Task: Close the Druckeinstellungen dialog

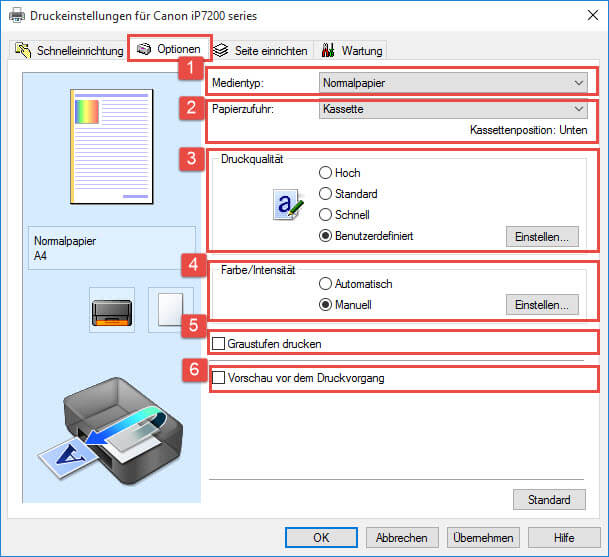Action: 593,16
